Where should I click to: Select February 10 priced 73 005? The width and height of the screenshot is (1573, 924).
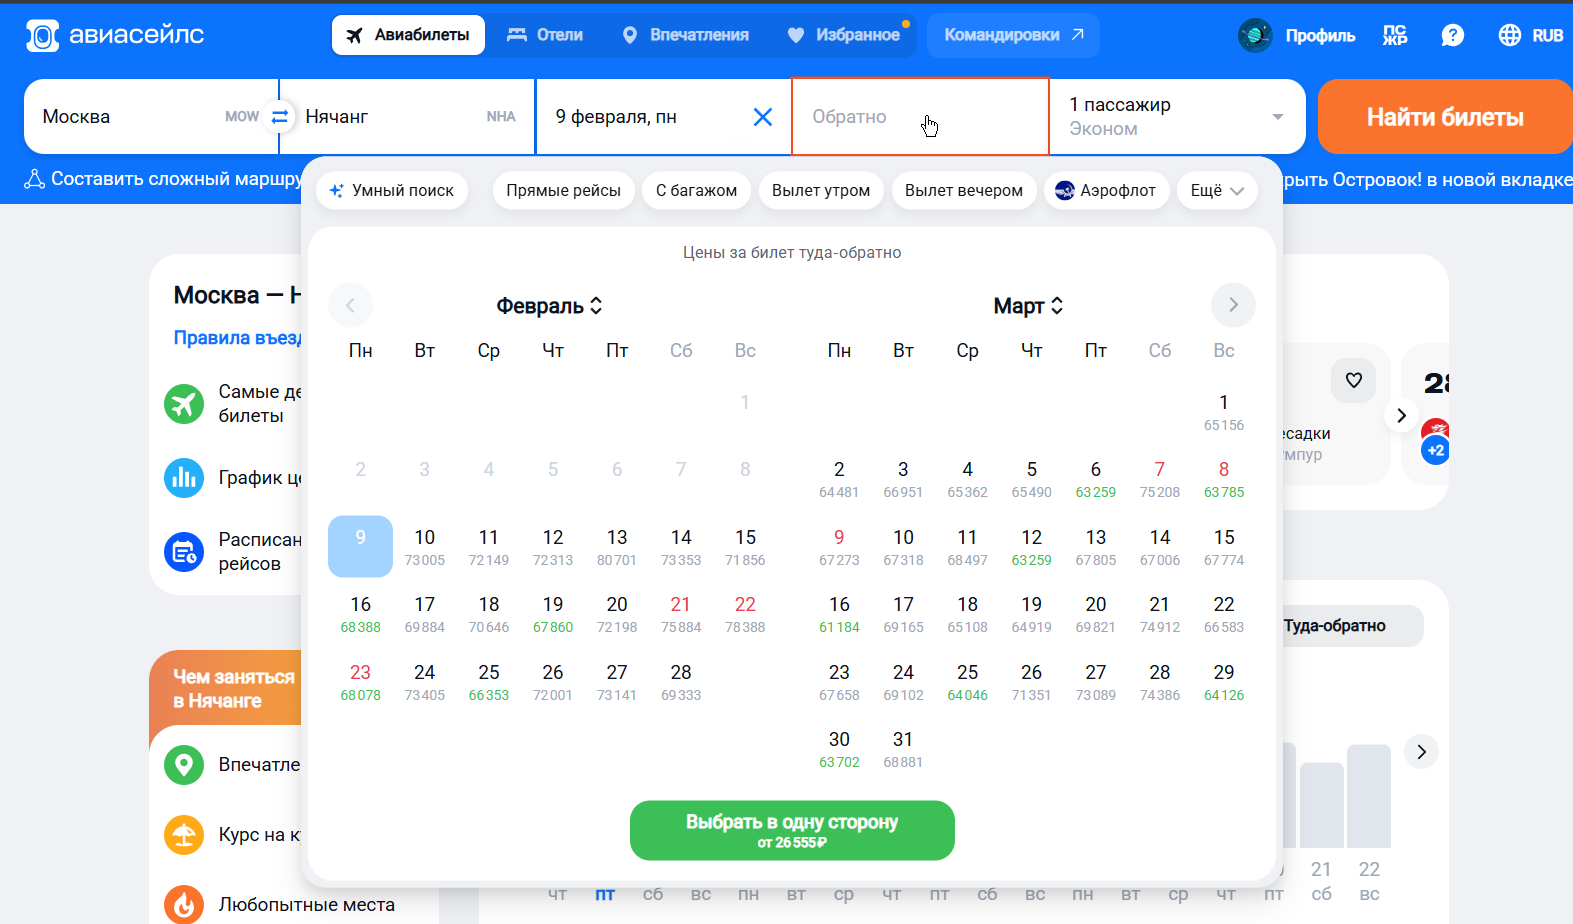(425, 547)
